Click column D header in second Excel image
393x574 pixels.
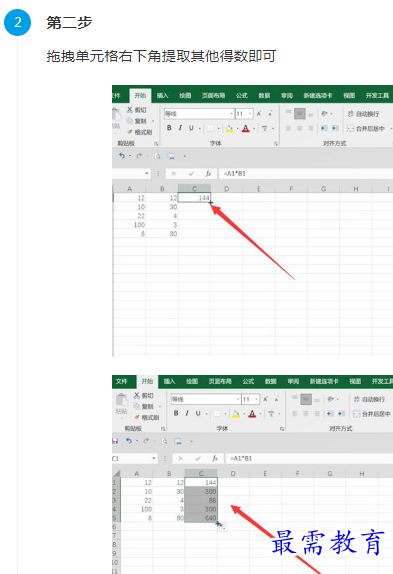[233, 473]
